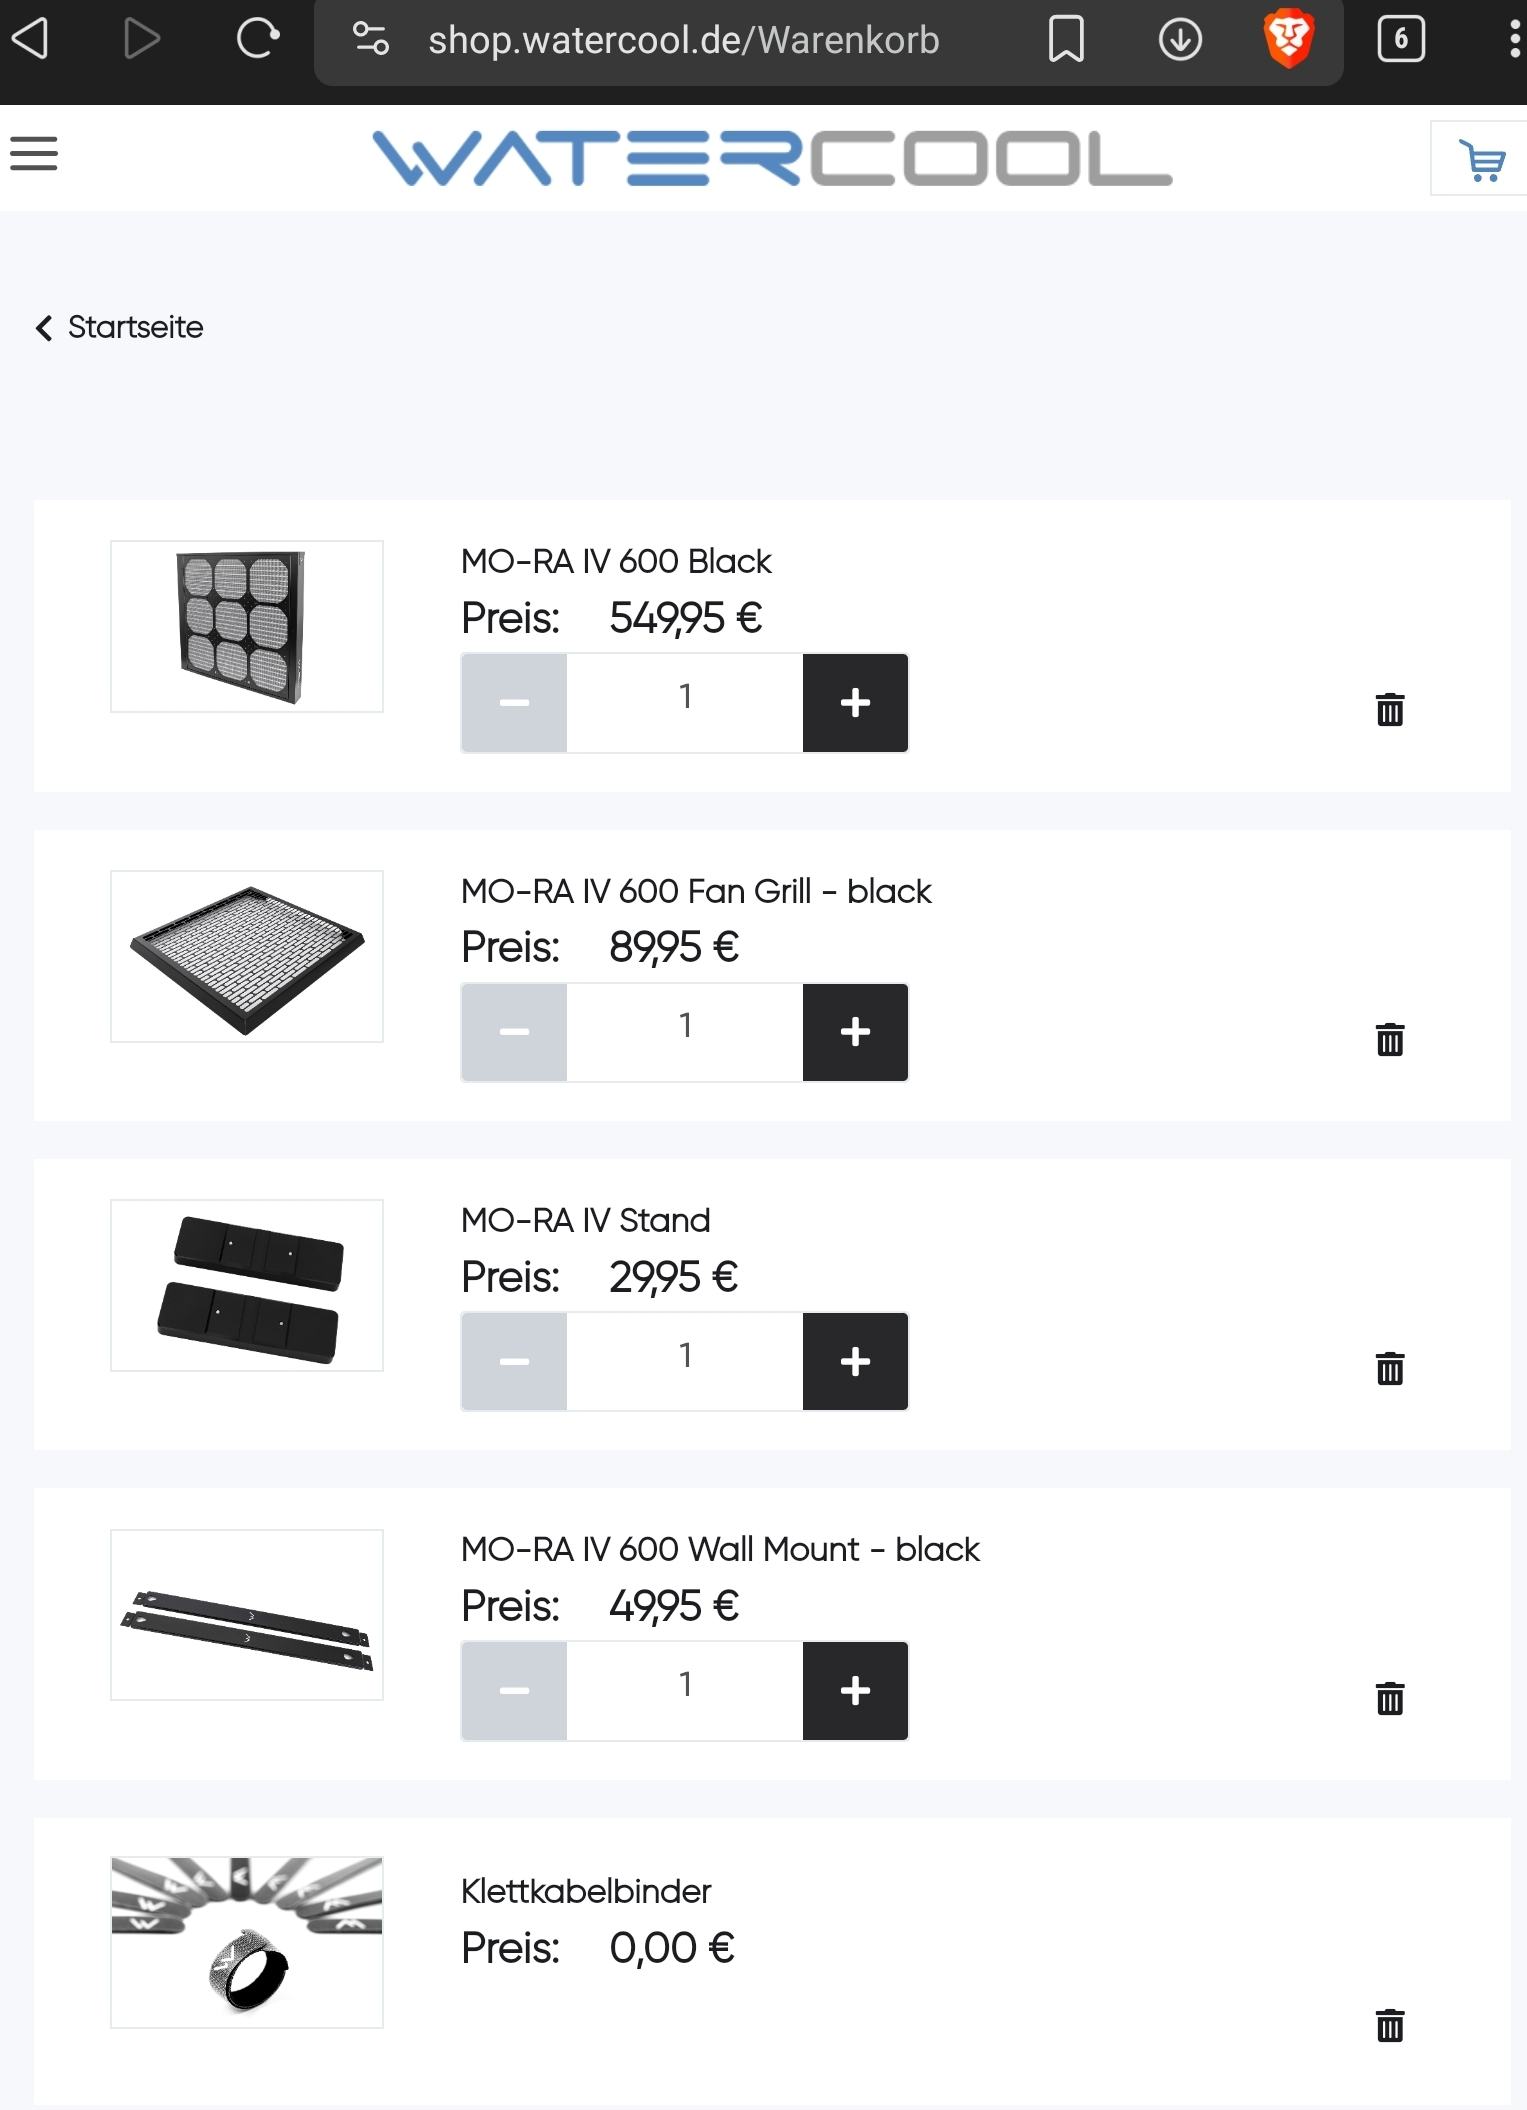
Task: Bookmark this page in the browser
Action: 1066,40
